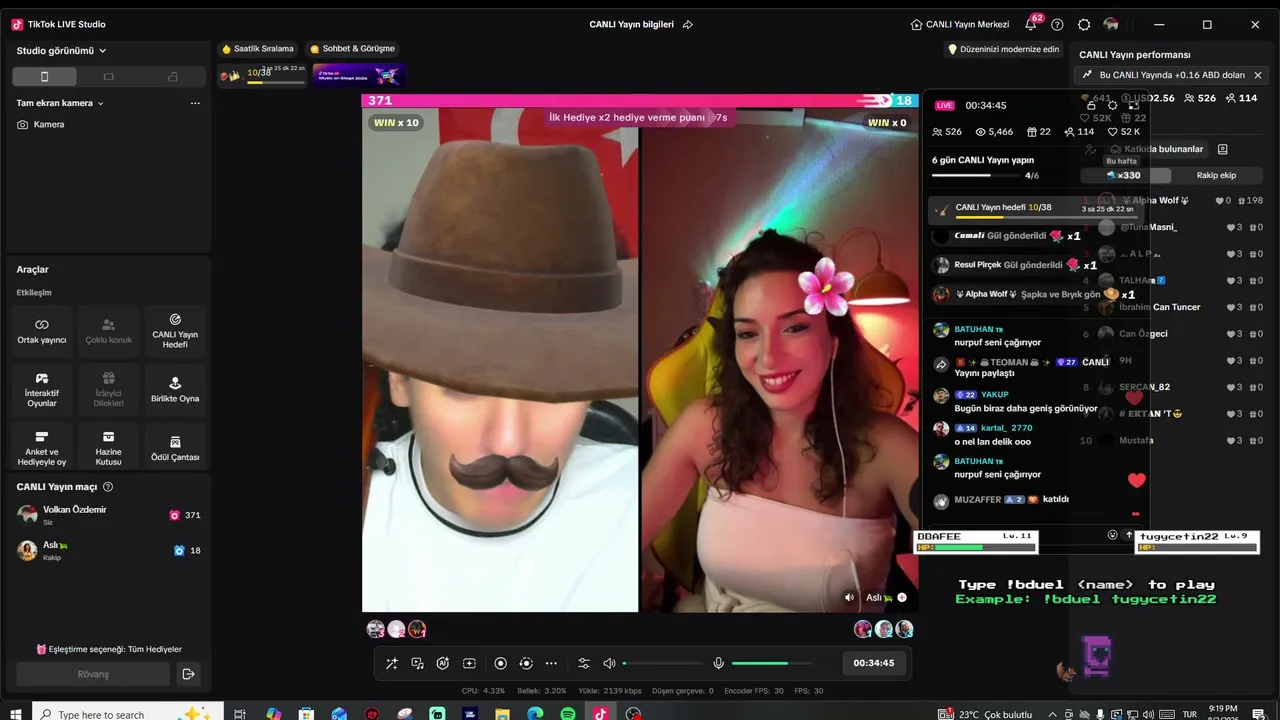
Task: Open the Sohbet & Görüşme chip
Action: [352, 49]
